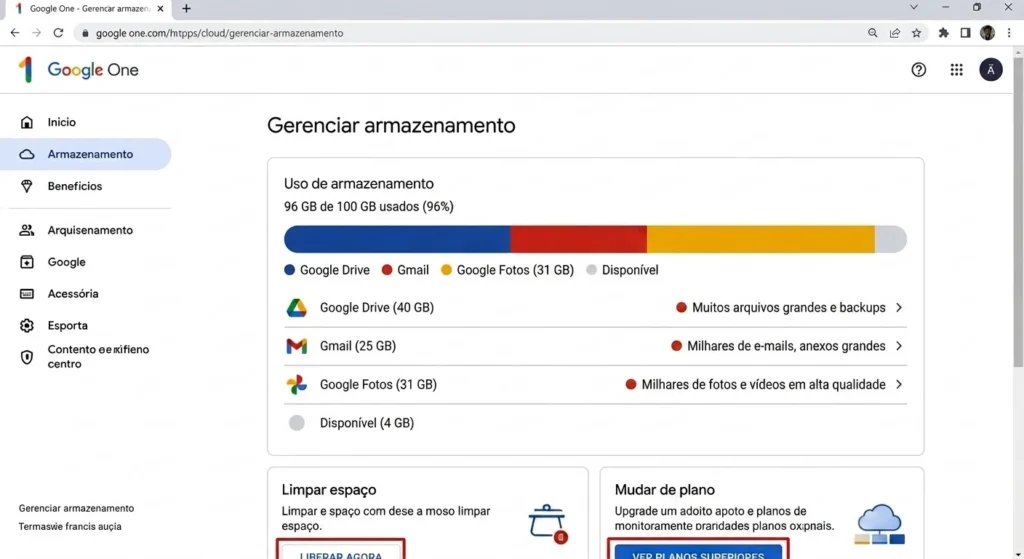1024x559 pixels.
Task: Click the browser address bar URL
Action: pyautogui.click(x=219, y=33)
